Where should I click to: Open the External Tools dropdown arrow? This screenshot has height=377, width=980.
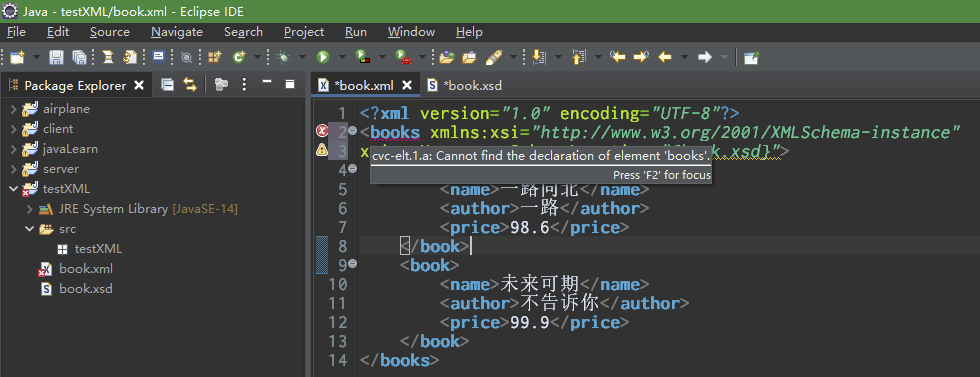pyautogui.click(x=422, y=58)
